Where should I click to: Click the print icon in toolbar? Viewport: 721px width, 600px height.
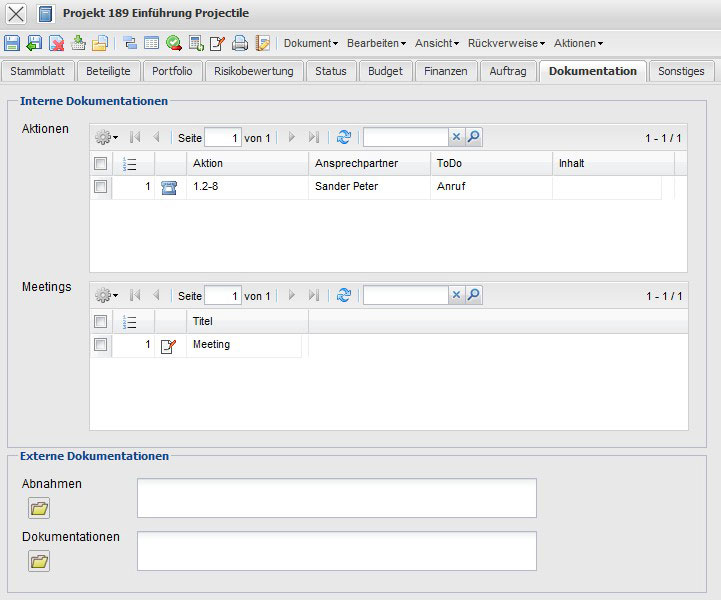240,43
